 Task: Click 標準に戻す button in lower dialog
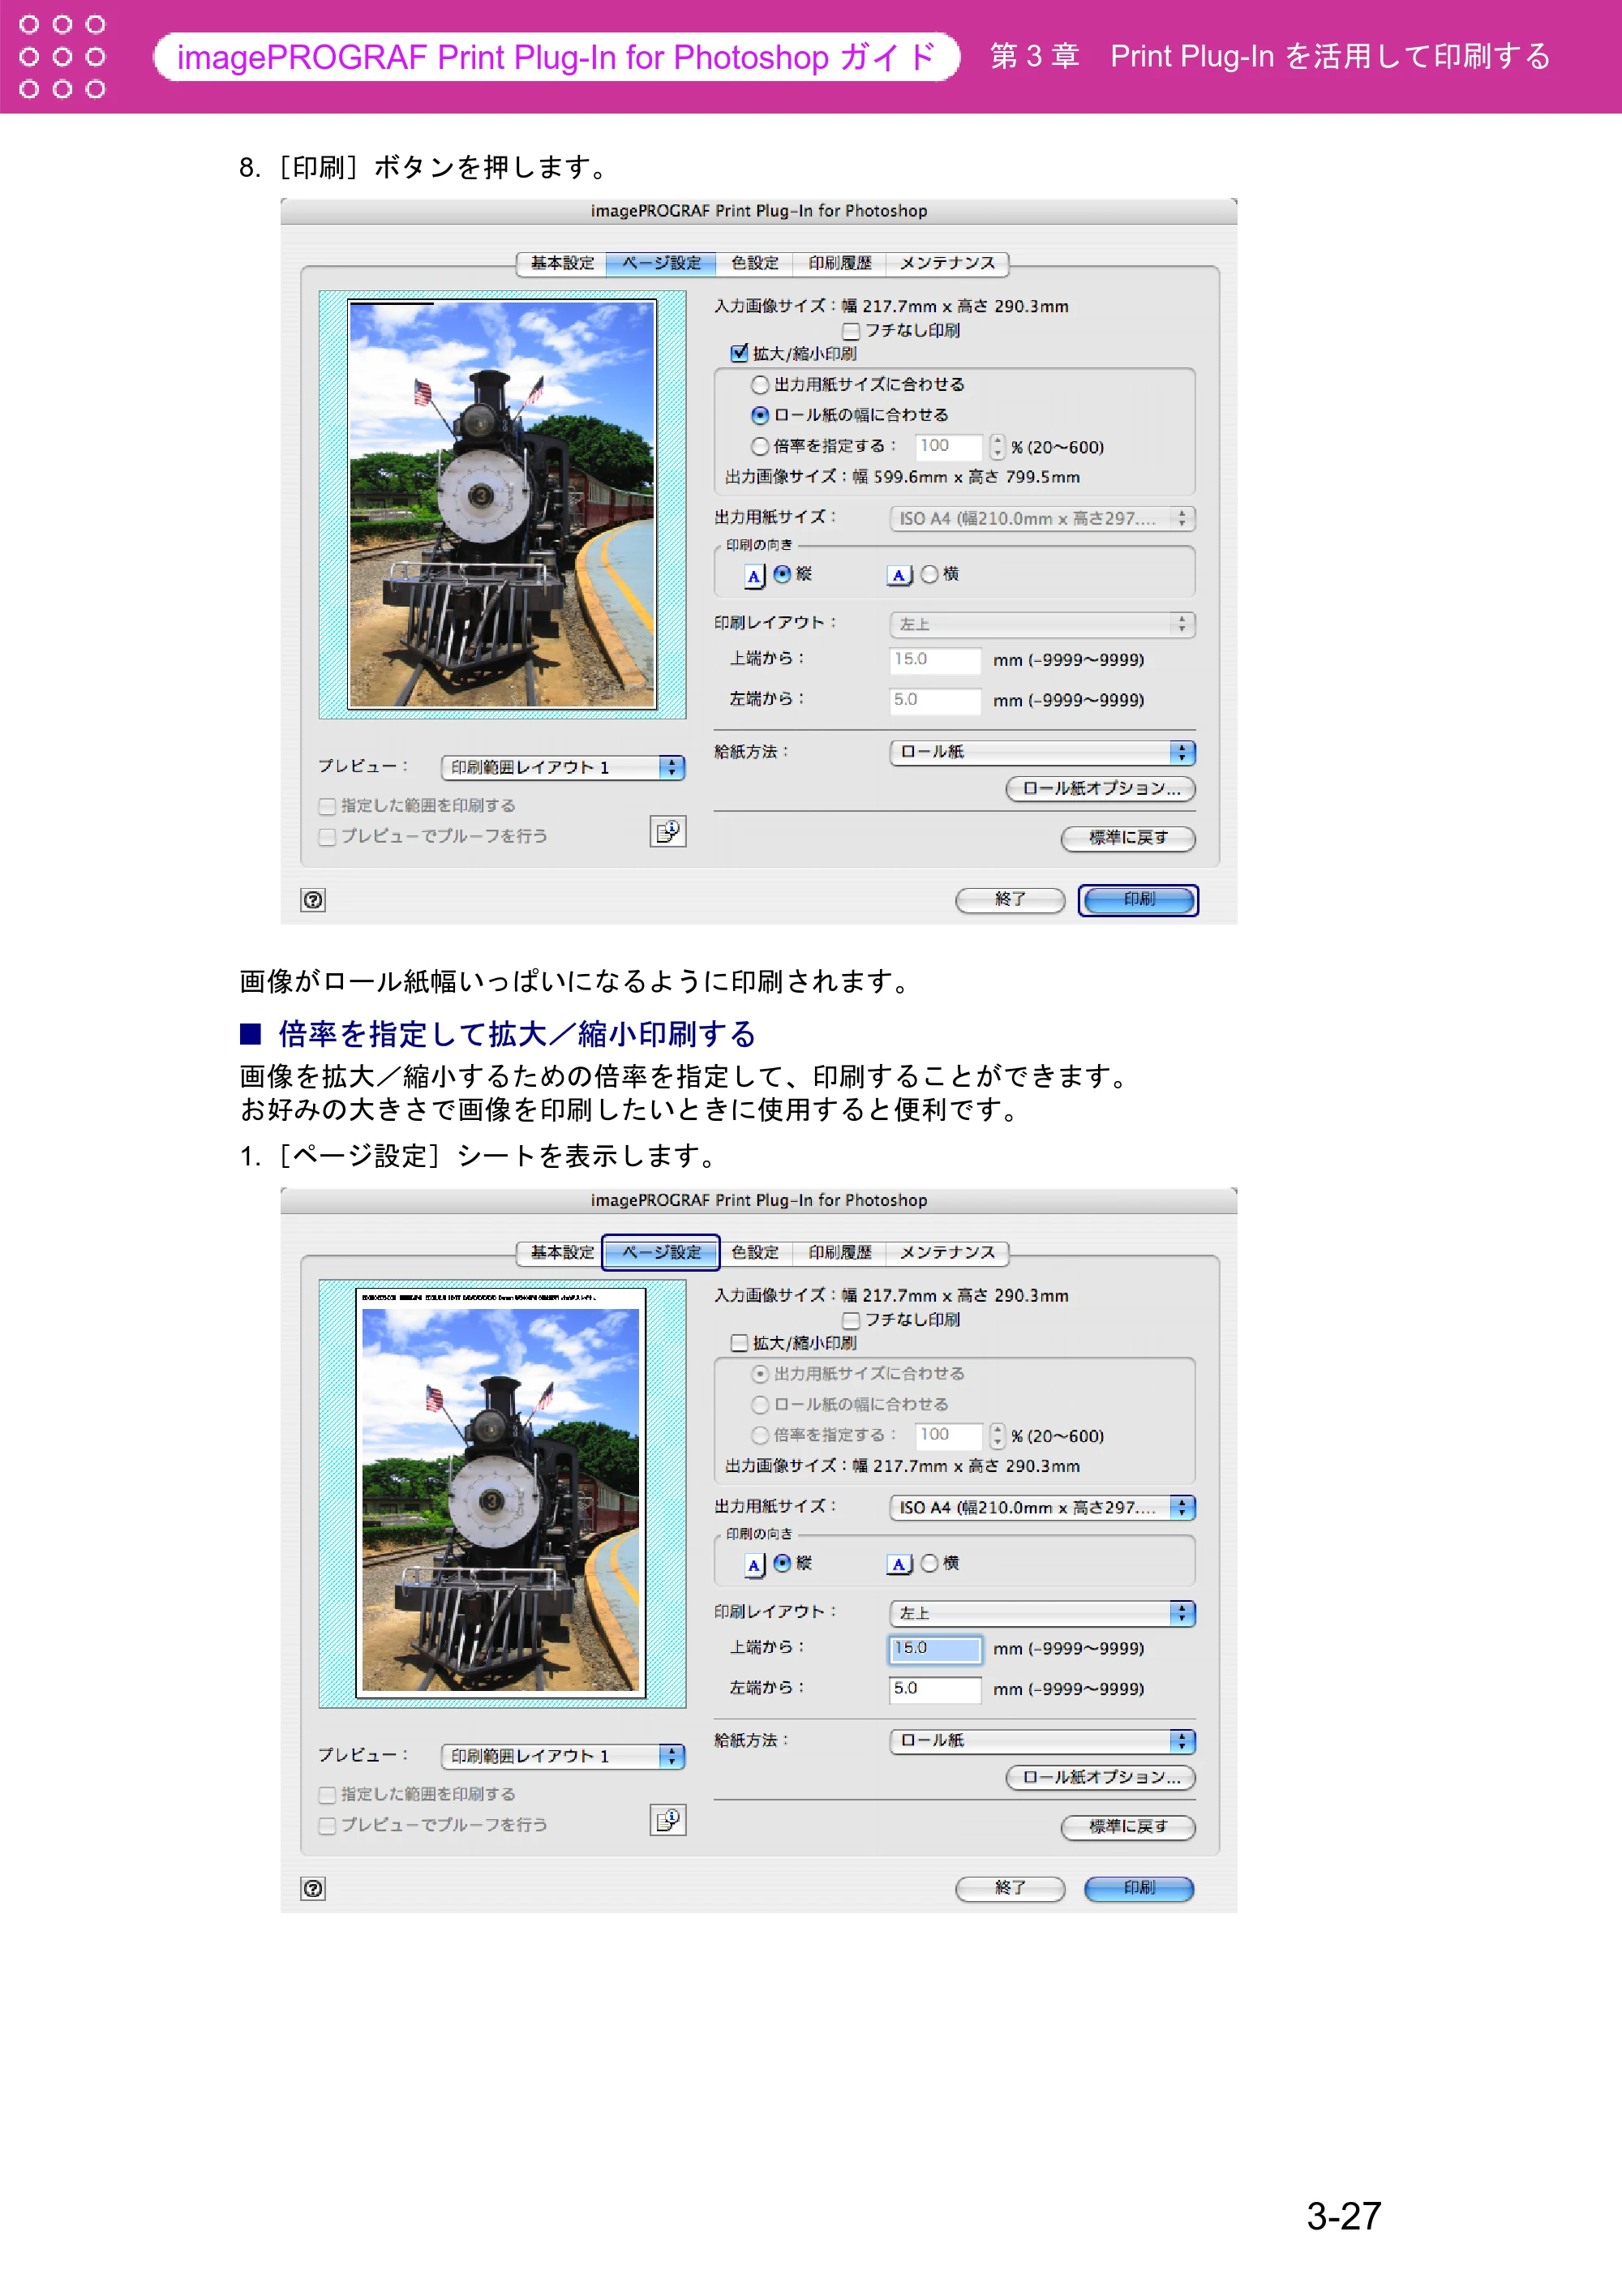[x=1128, y=1827]
